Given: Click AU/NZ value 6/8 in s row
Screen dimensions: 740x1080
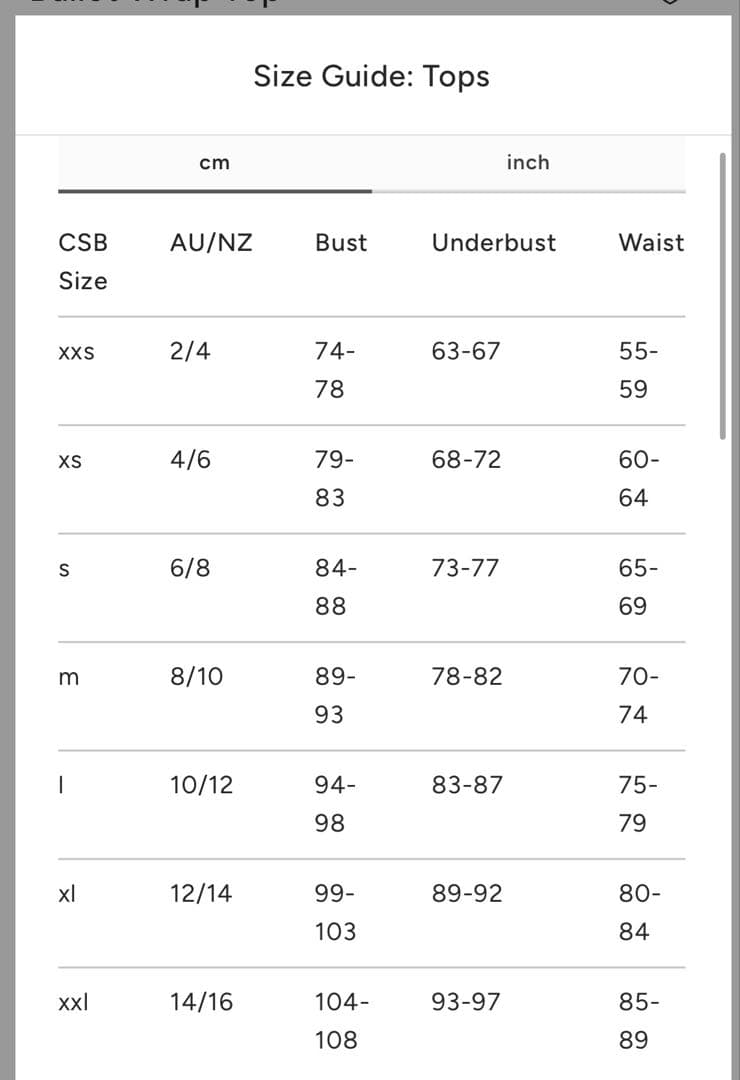Looking at the screenshot, I should (190, 569).
